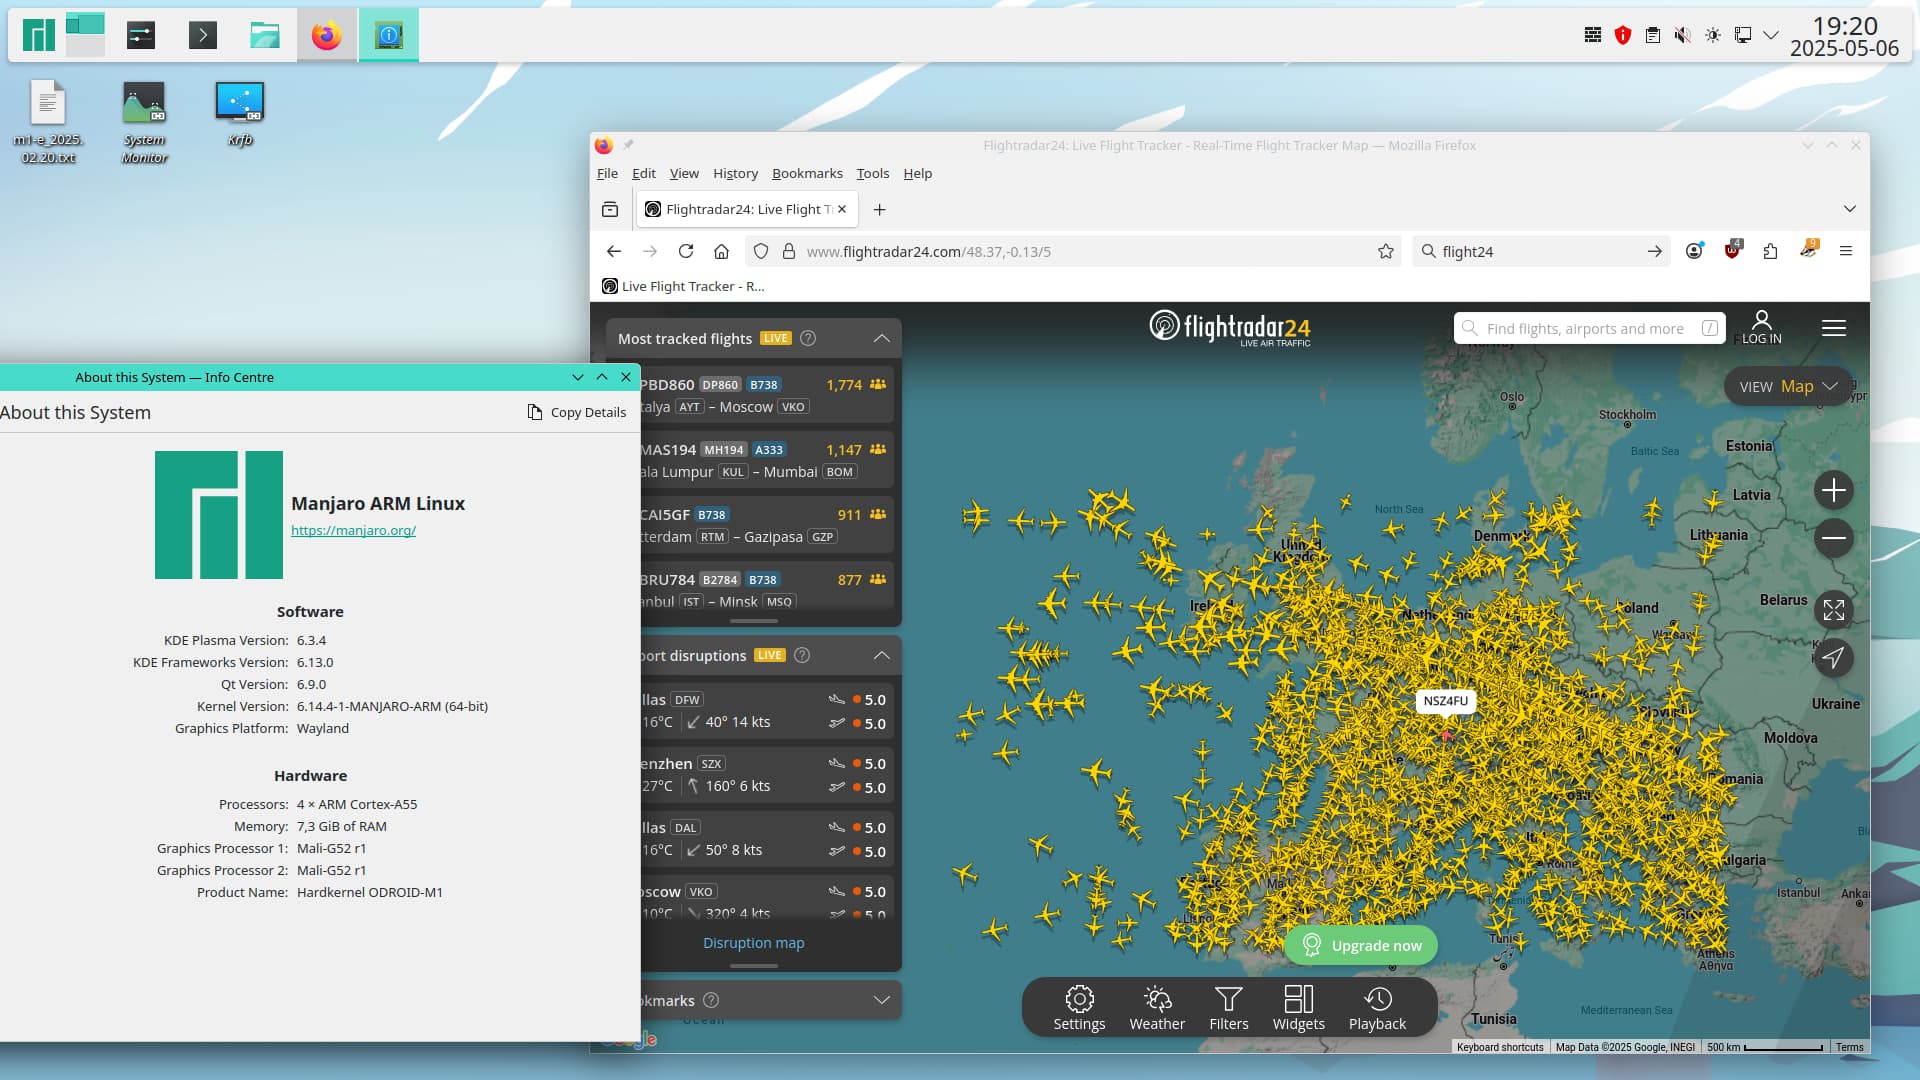
Task: Collapse the airport disruptions panel
Action: [x=882, y=656]
